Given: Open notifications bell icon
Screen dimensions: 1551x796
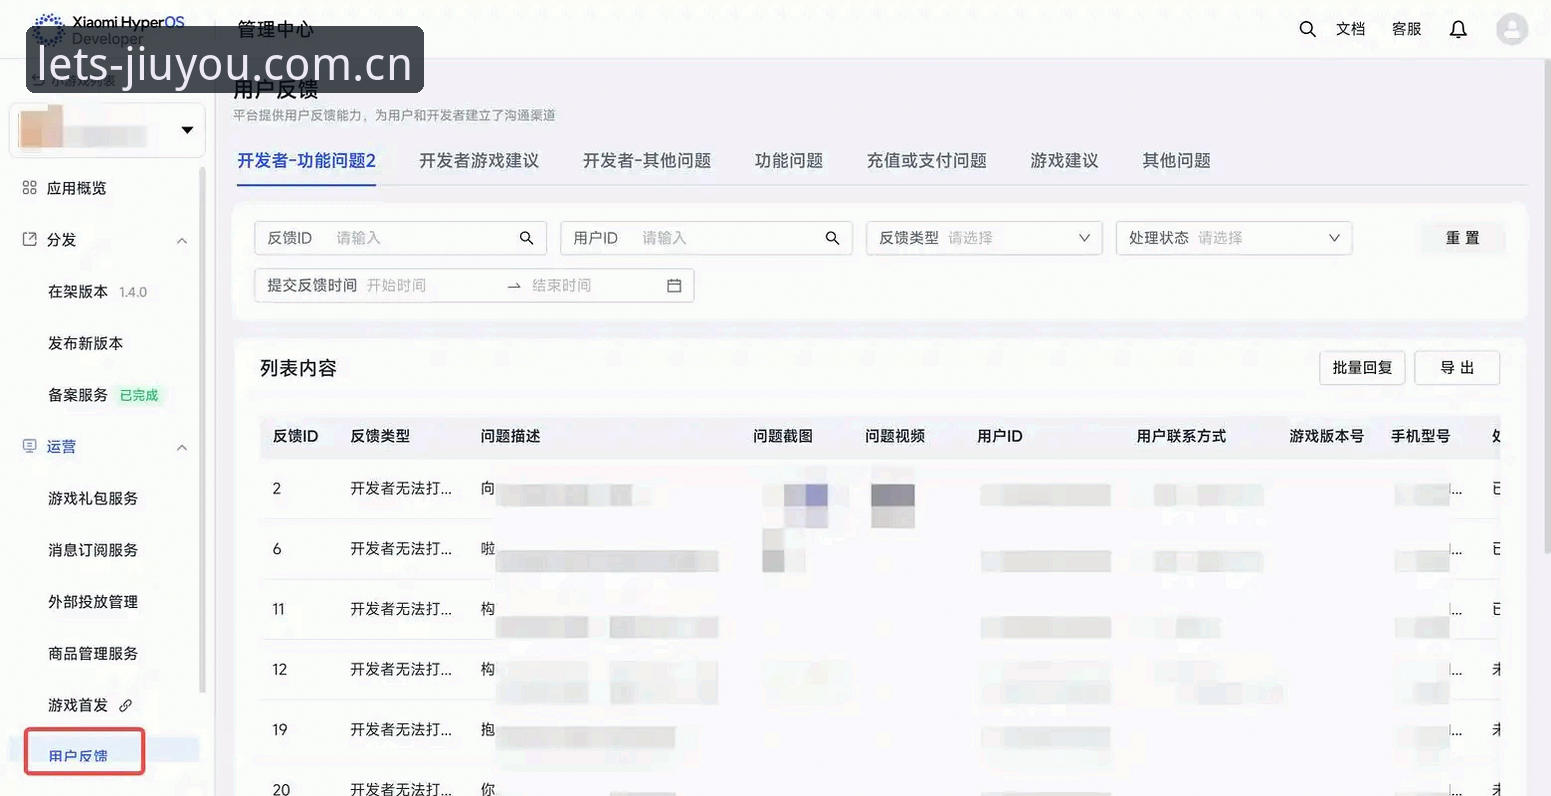Looking at the screenshot, I should 1458,29.
